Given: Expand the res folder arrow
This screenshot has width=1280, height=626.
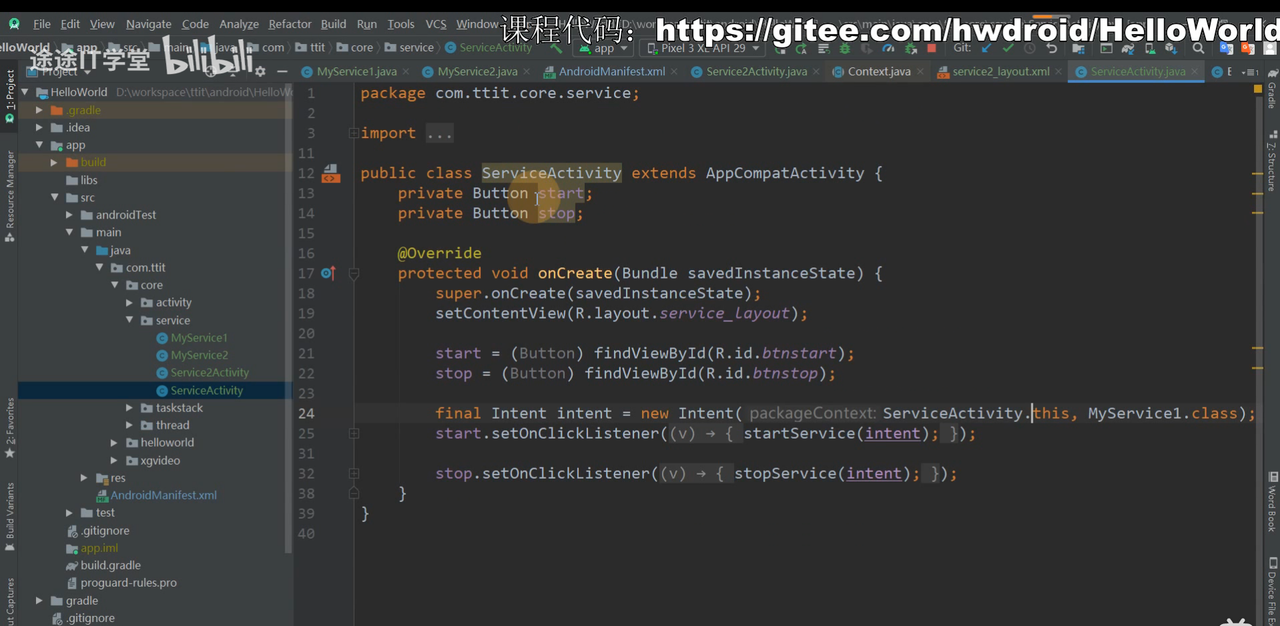Looking at the screenshot, I should [x=86, y=478].
